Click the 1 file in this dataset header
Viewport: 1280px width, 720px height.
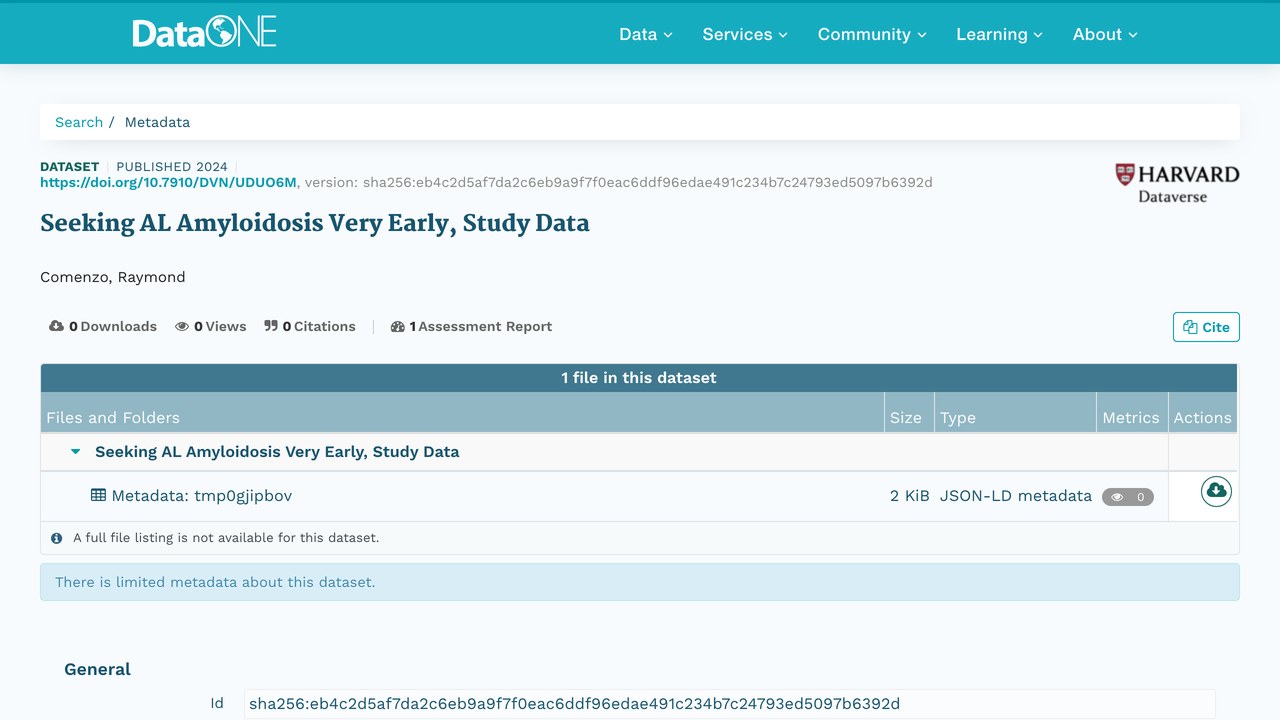point(639,378)
